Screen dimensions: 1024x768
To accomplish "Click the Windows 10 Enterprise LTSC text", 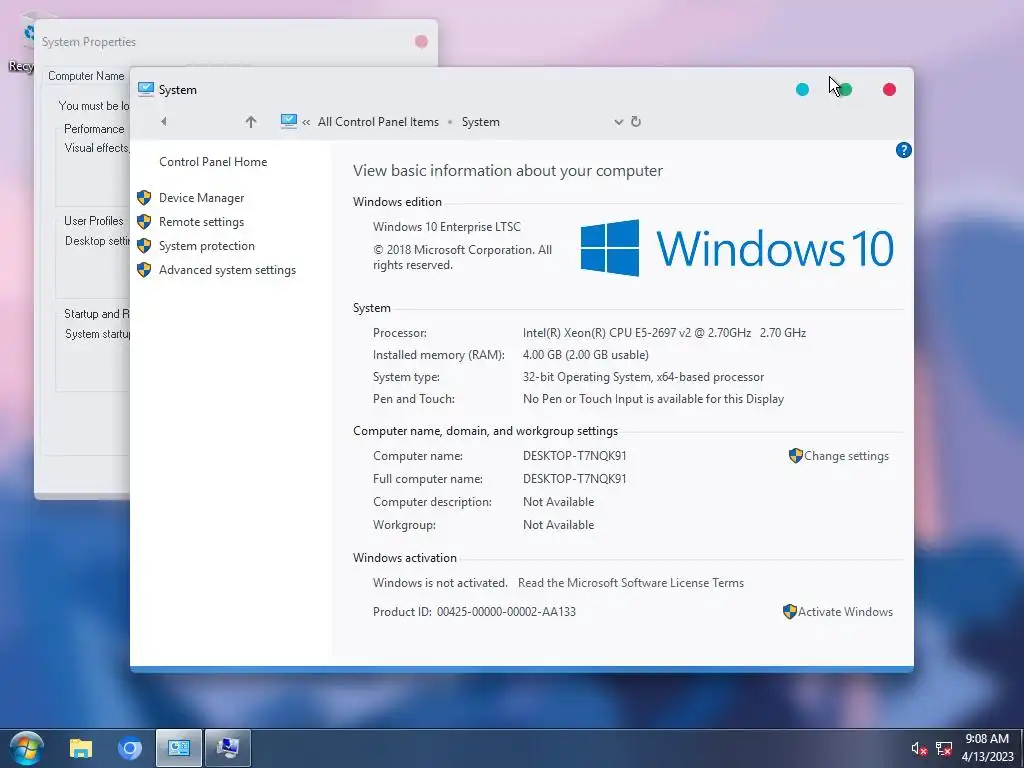I will click(447, 227).
